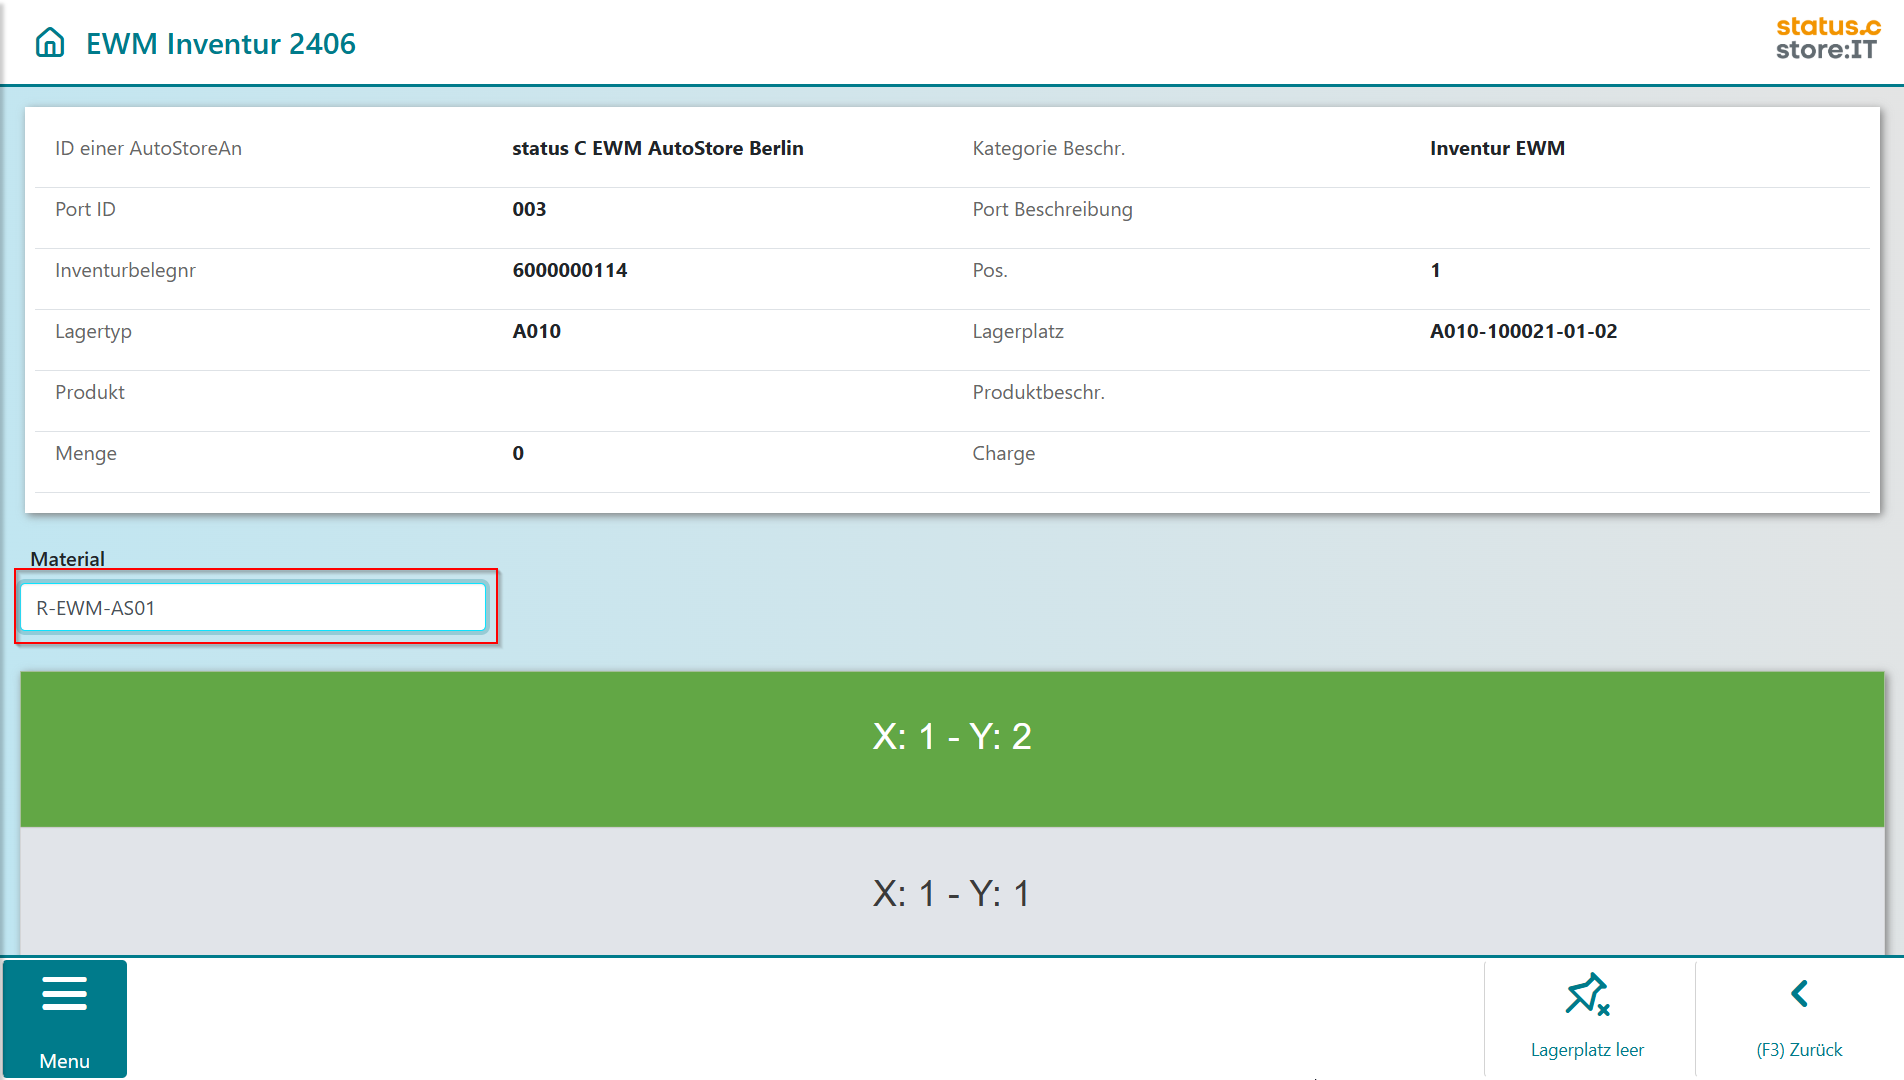Click the Pos. value 1
The image size is (1904, 1080).
point(1435,270)
